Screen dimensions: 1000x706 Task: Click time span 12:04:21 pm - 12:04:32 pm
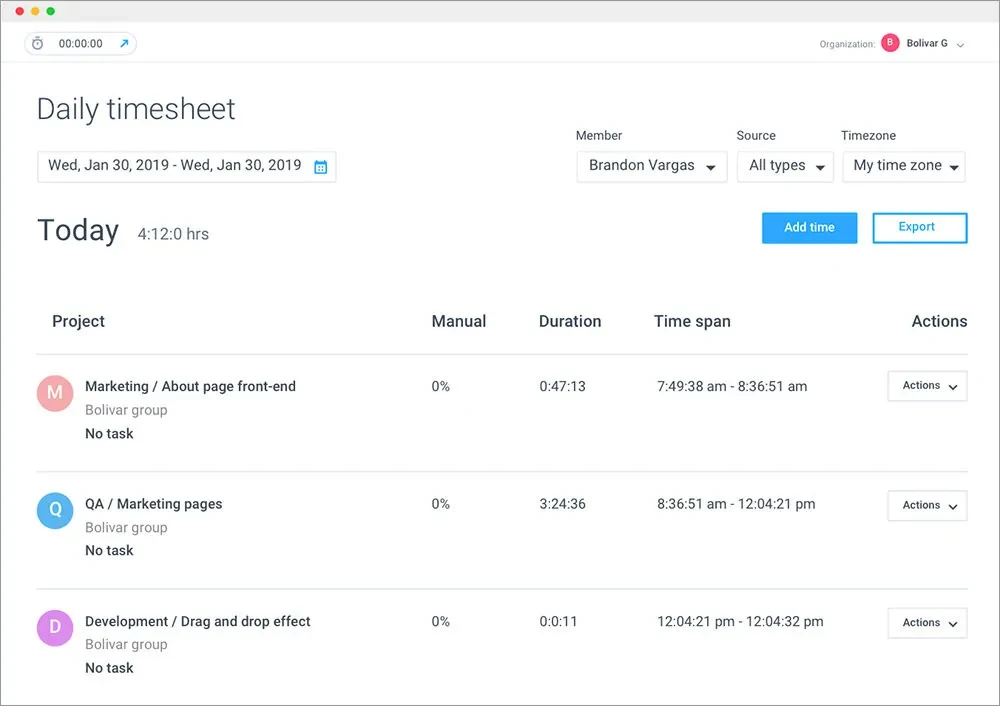(740, 621)
